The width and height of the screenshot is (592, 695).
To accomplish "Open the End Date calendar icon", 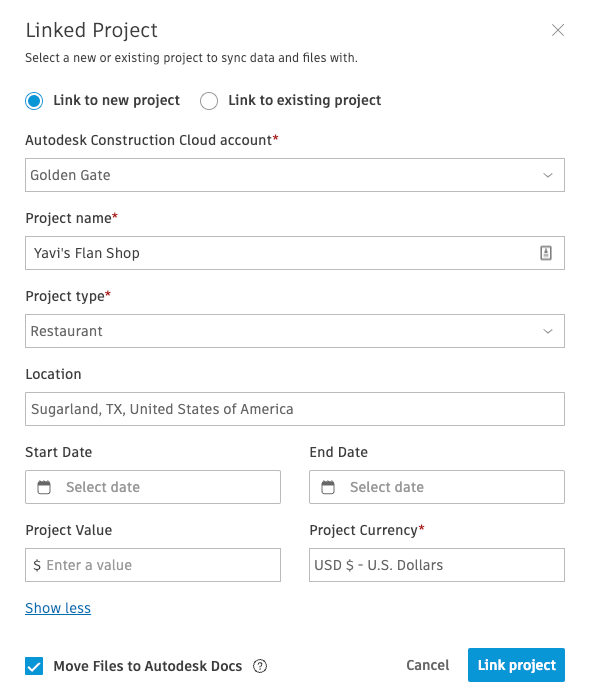I will (x=328, y=487).
